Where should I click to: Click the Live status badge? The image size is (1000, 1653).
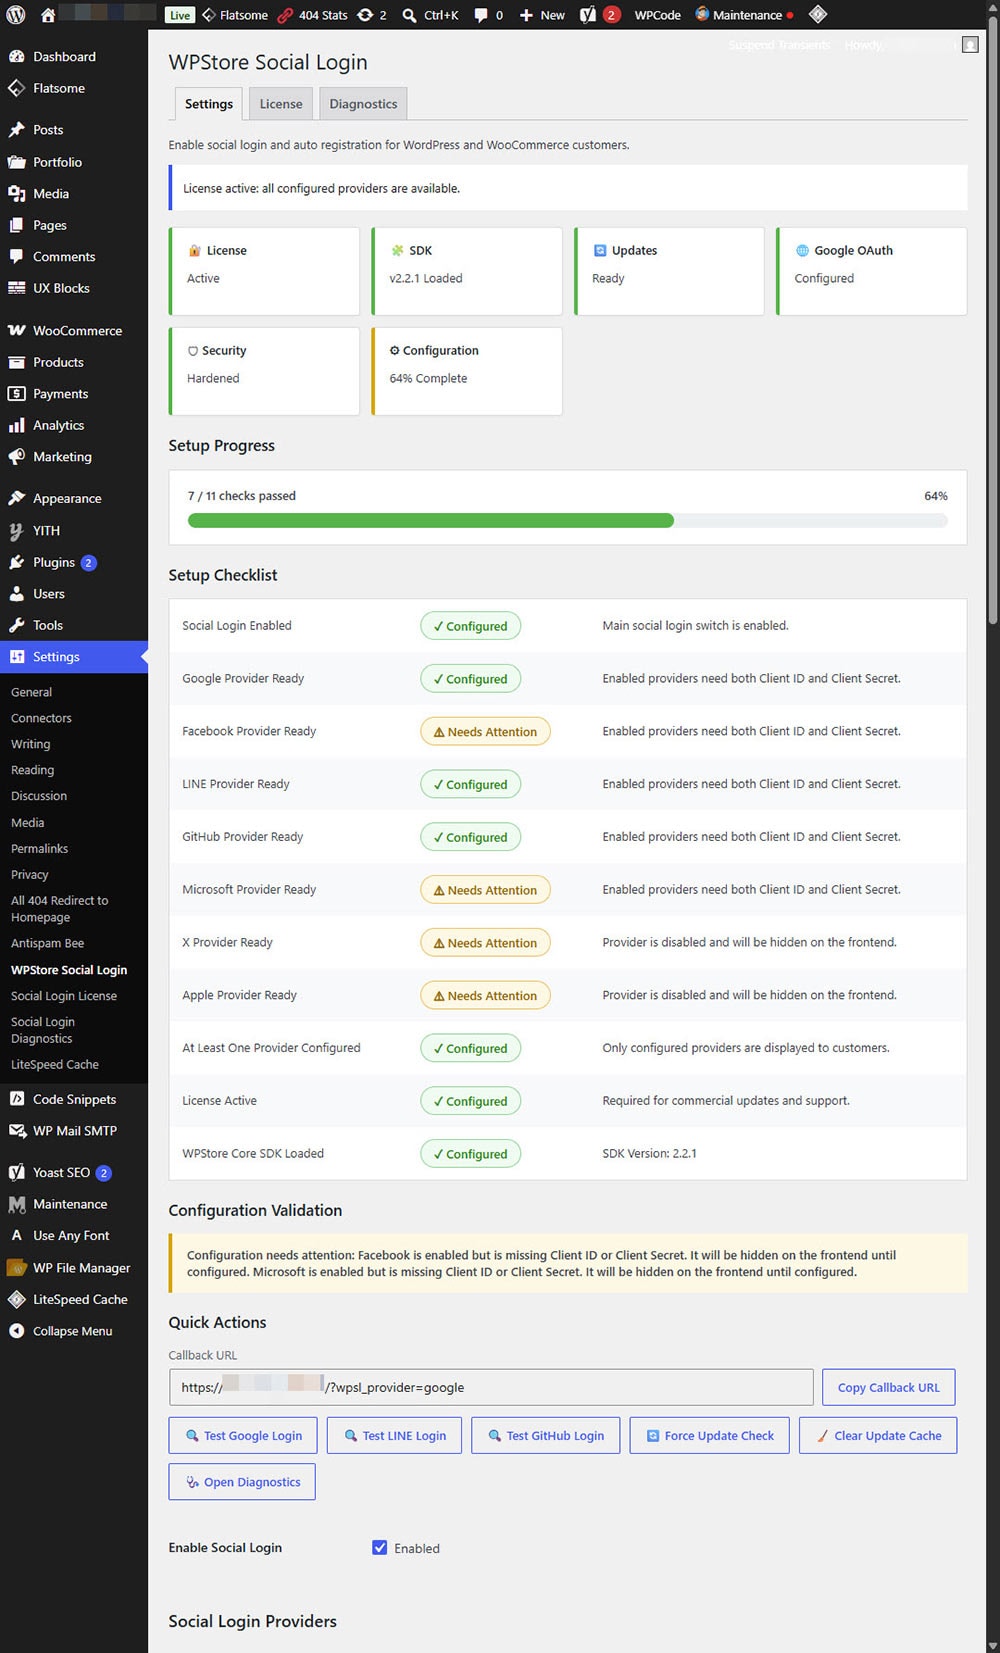tap(180, 15)
